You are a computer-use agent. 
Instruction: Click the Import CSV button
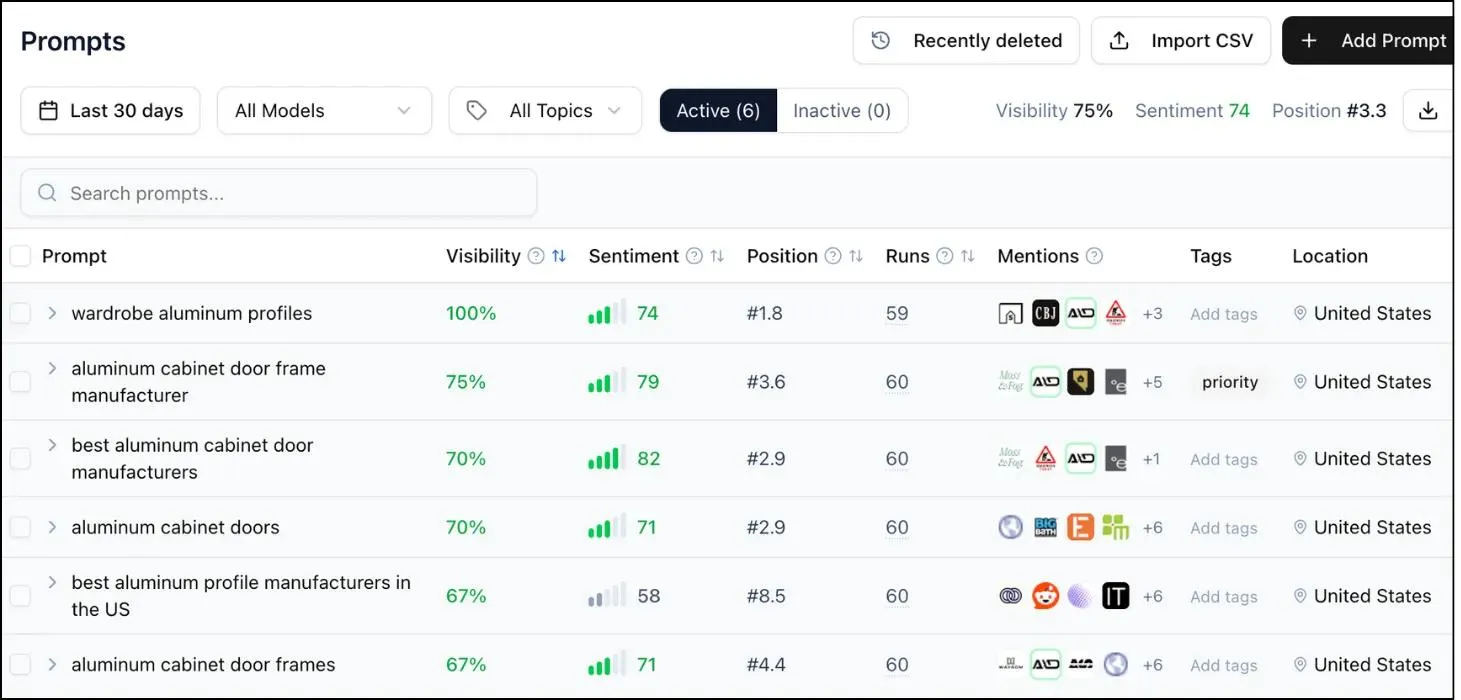pyautogui.click(x=1181, y=41)
